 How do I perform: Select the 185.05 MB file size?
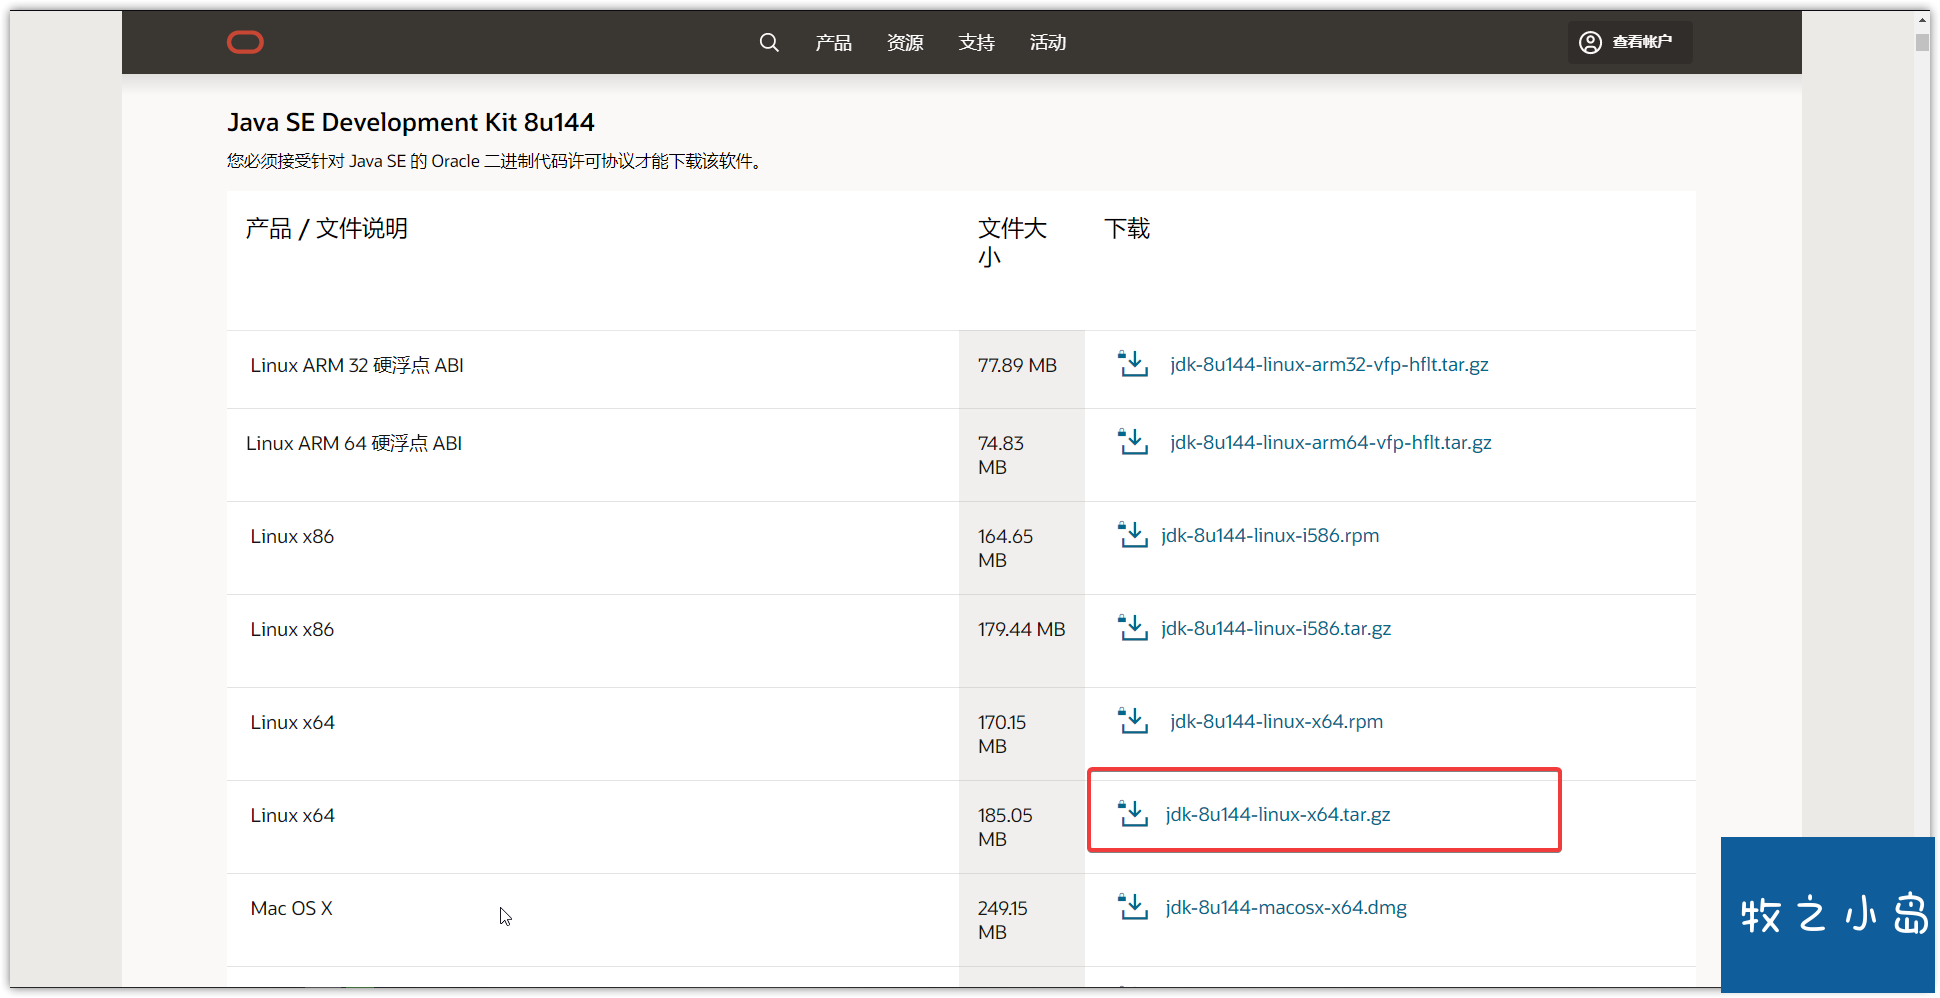[1005, 827]
